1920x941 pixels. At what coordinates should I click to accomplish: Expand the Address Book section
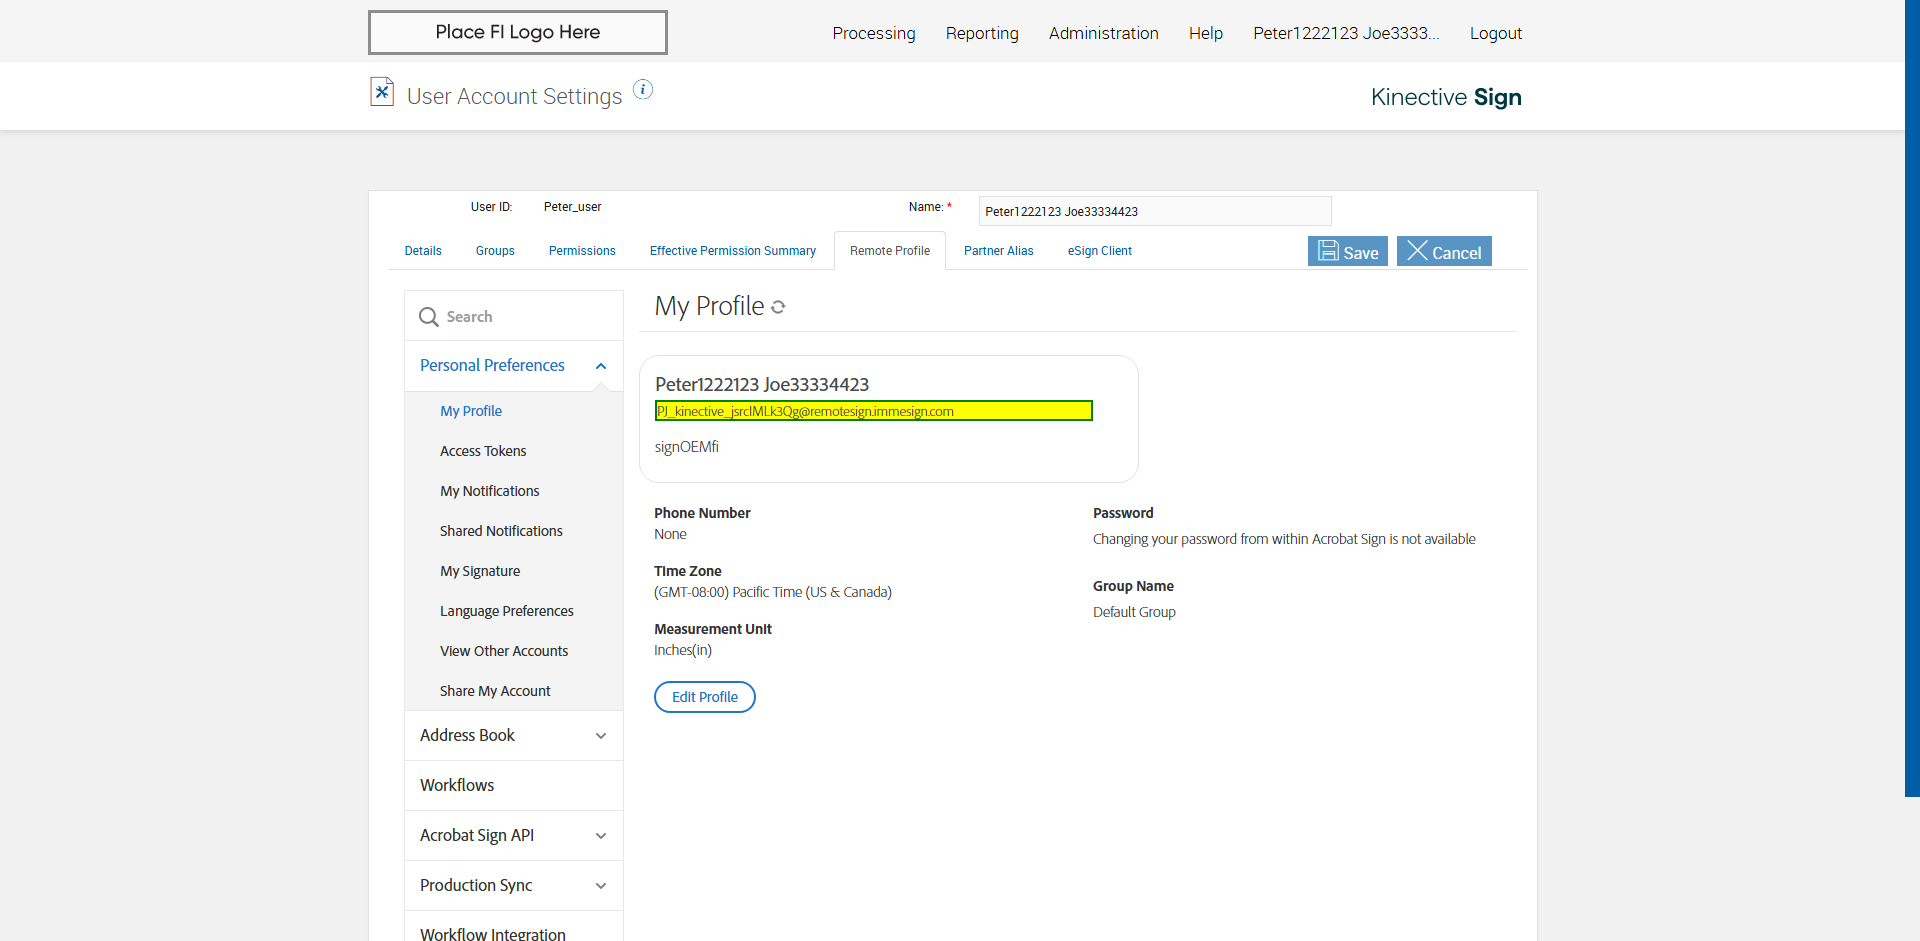pos(601,736)
